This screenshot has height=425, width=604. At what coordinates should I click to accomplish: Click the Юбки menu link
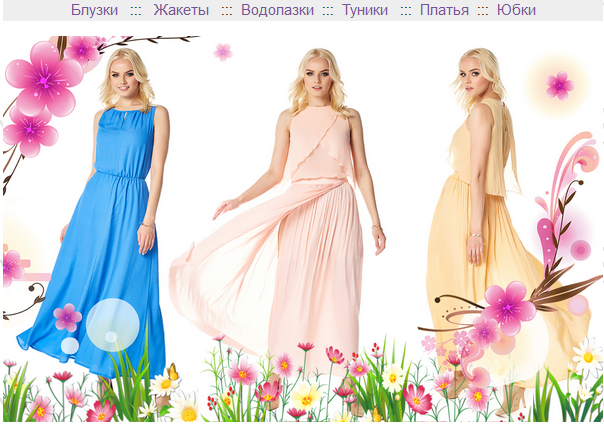tap(516, 10)
